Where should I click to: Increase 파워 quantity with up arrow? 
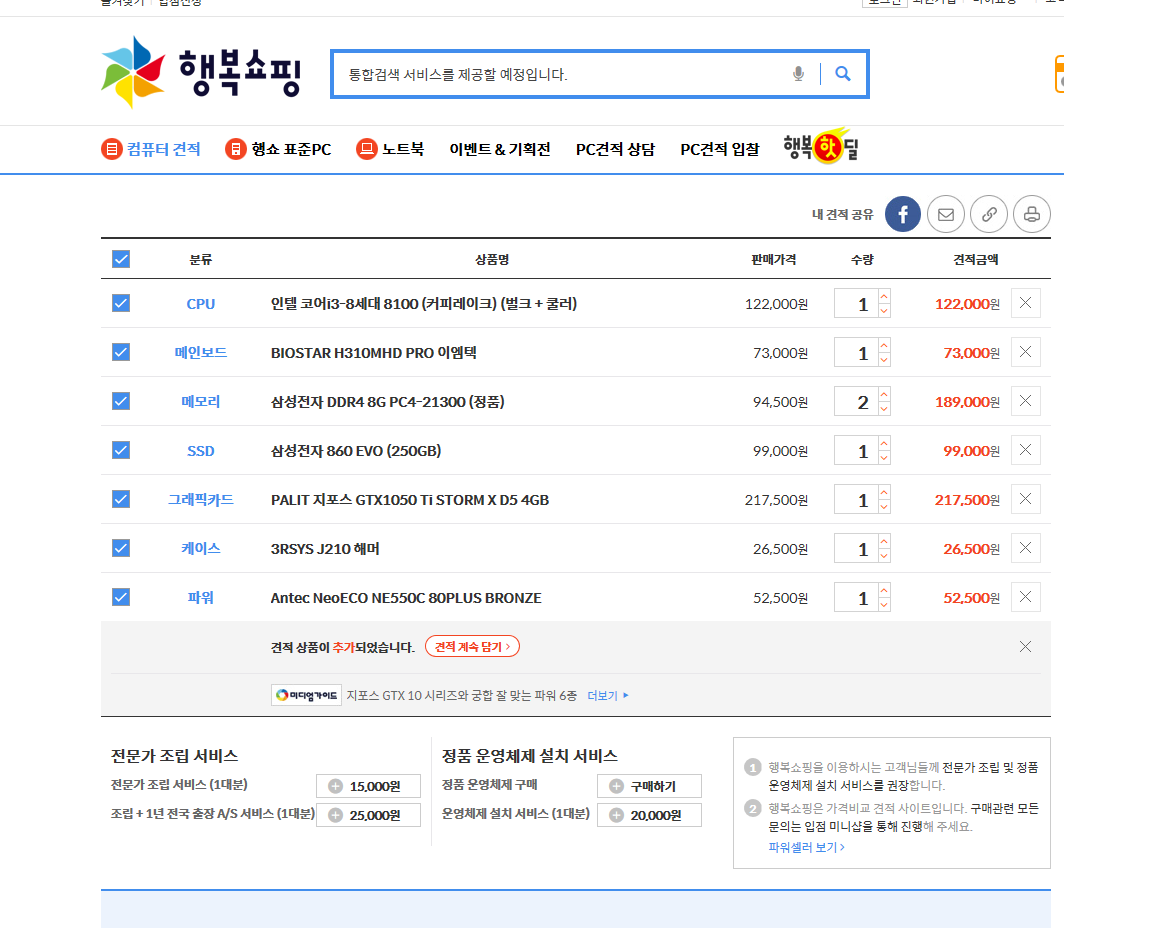(x=885, y=590)
